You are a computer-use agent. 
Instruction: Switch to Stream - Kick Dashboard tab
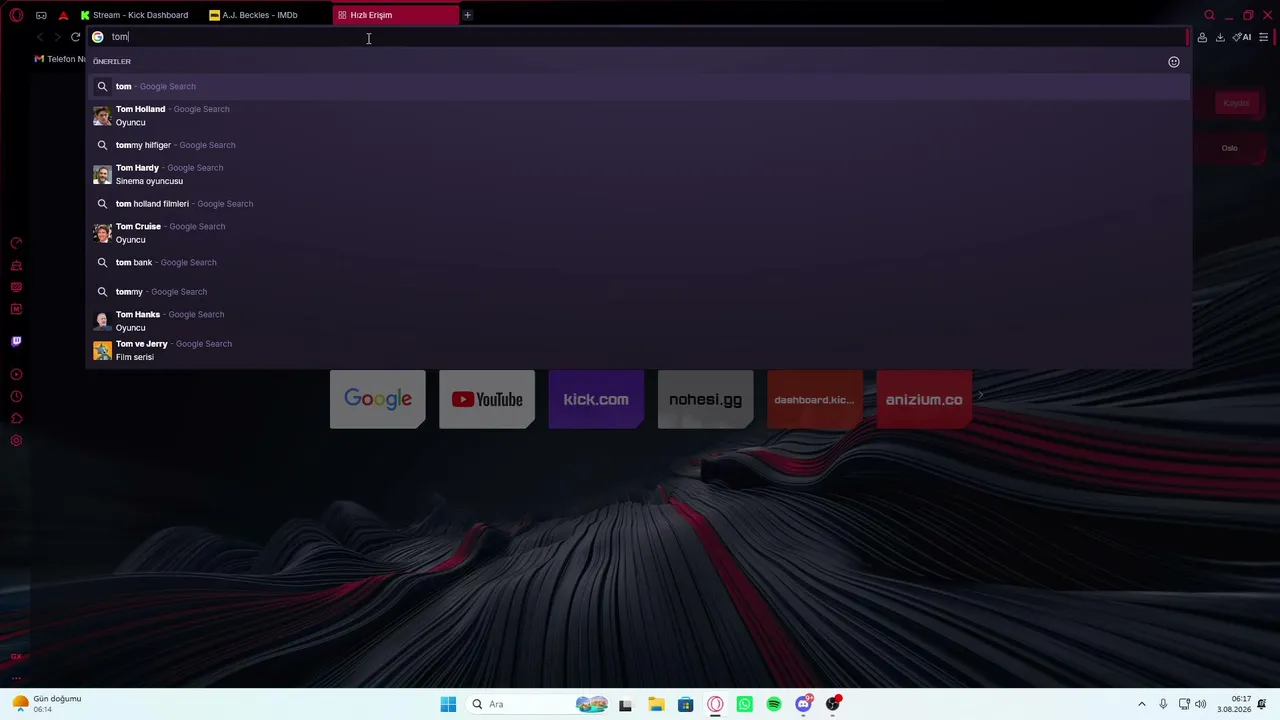tap(134, 15)
